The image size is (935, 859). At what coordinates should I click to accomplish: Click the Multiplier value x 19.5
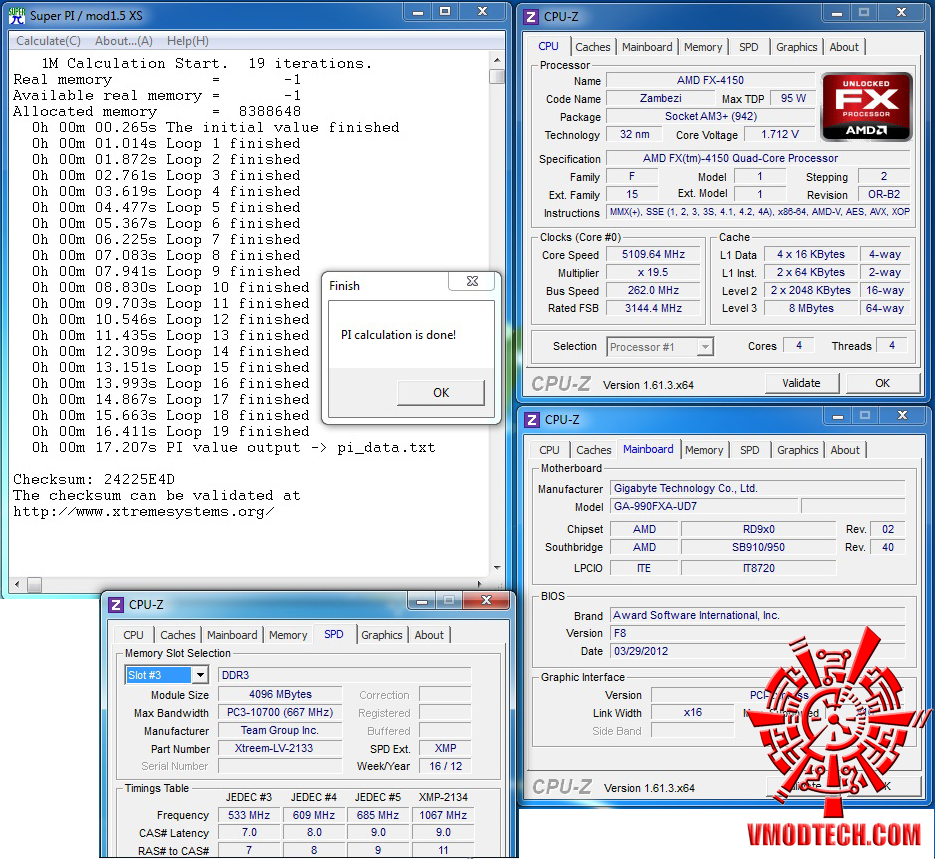[x=653, y=273]
